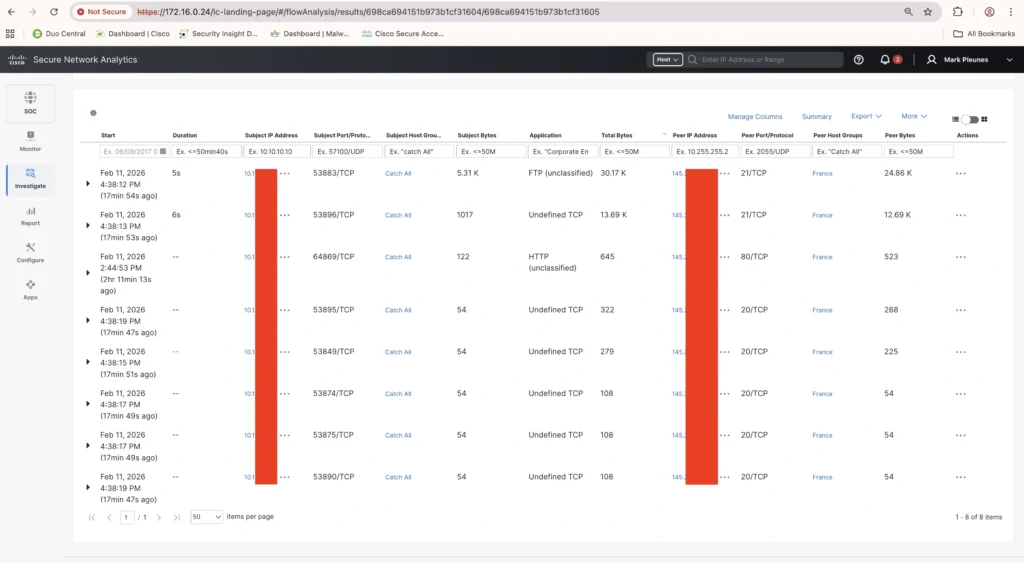1024x563 pixels.
Task: Open the Monitor sidebar icon
Action: (x=30, y=140)
